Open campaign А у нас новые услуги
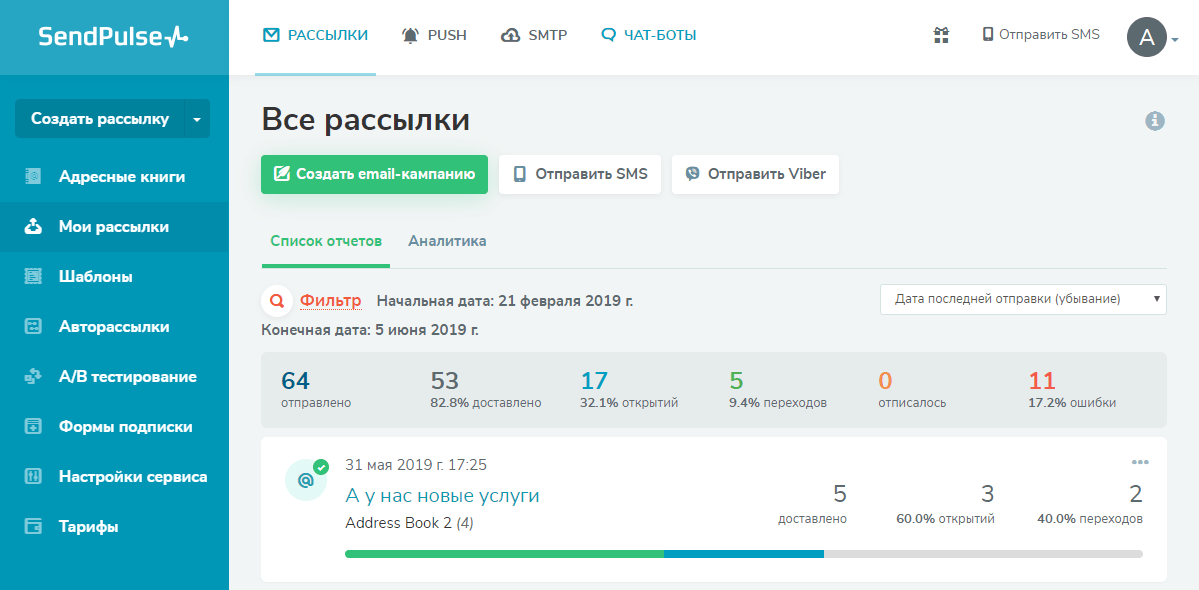This screenshot has height=590, width=1199. click(x=443, y=496)
